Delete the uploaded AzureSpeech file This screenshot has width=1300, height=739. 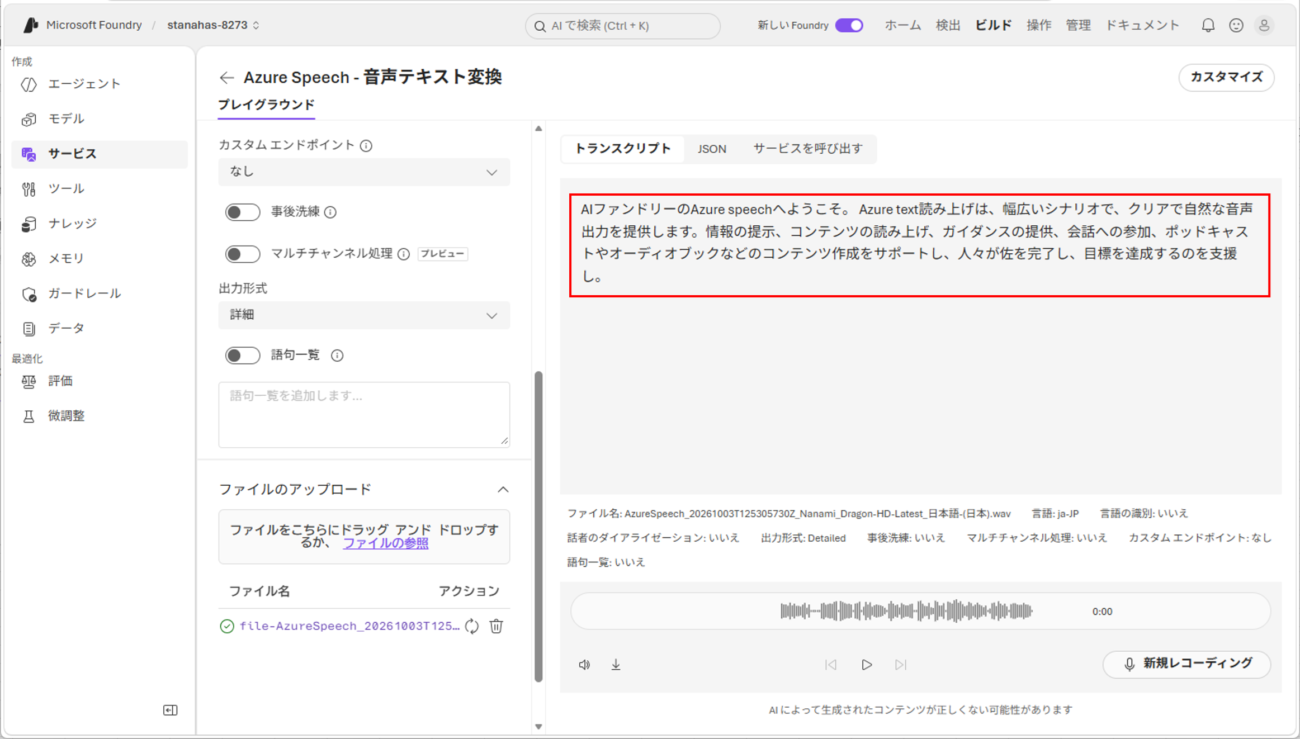click(x=496, y=626)
